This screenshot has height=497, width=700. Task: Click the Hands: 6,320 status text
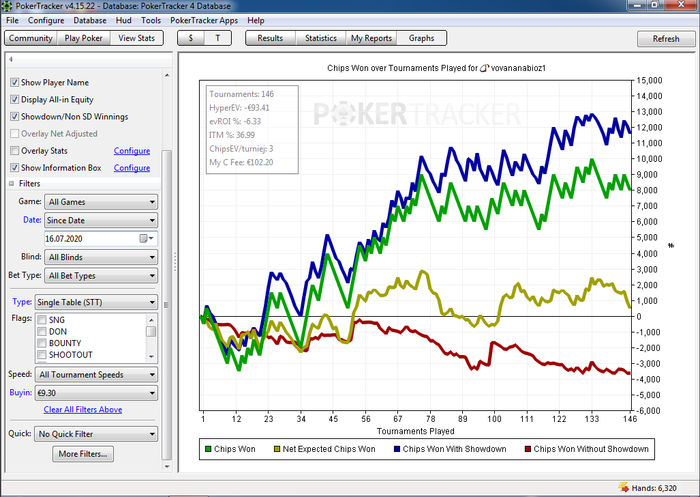coord(654,488)
